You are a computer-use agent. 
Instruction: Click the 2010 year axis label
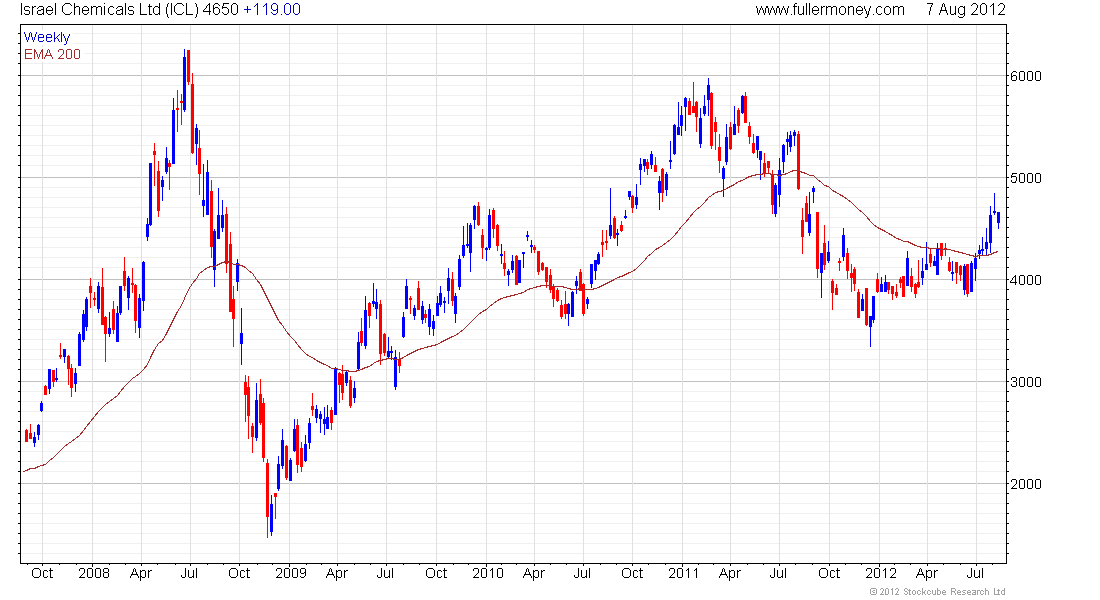(x=488, y=573)
